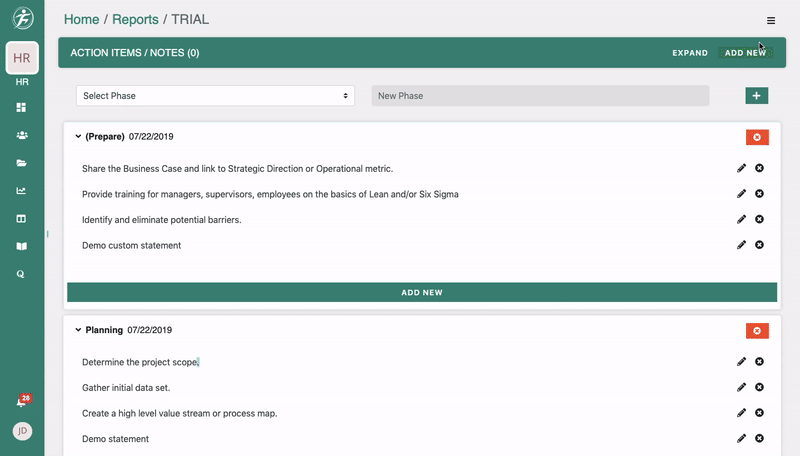Navigate to Home breadcrumb link
Viewport: 800px width, 456px height.
(81, 19)
